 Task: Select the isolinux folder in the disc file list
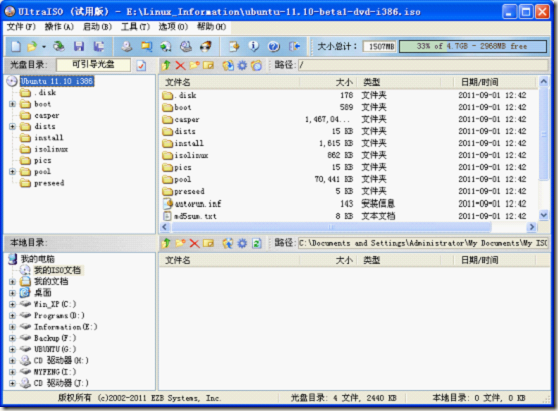191,155
